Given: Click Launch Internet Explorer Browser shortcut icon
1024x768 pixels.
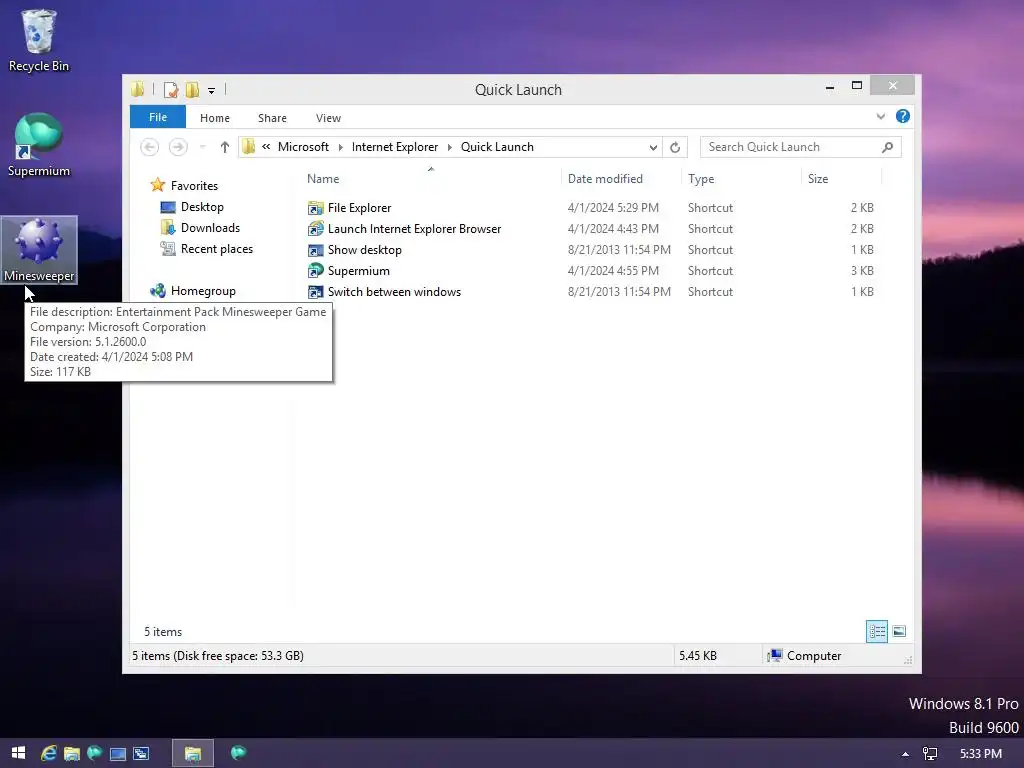Looking at the screenshot, I should click(x=315, y=229).
